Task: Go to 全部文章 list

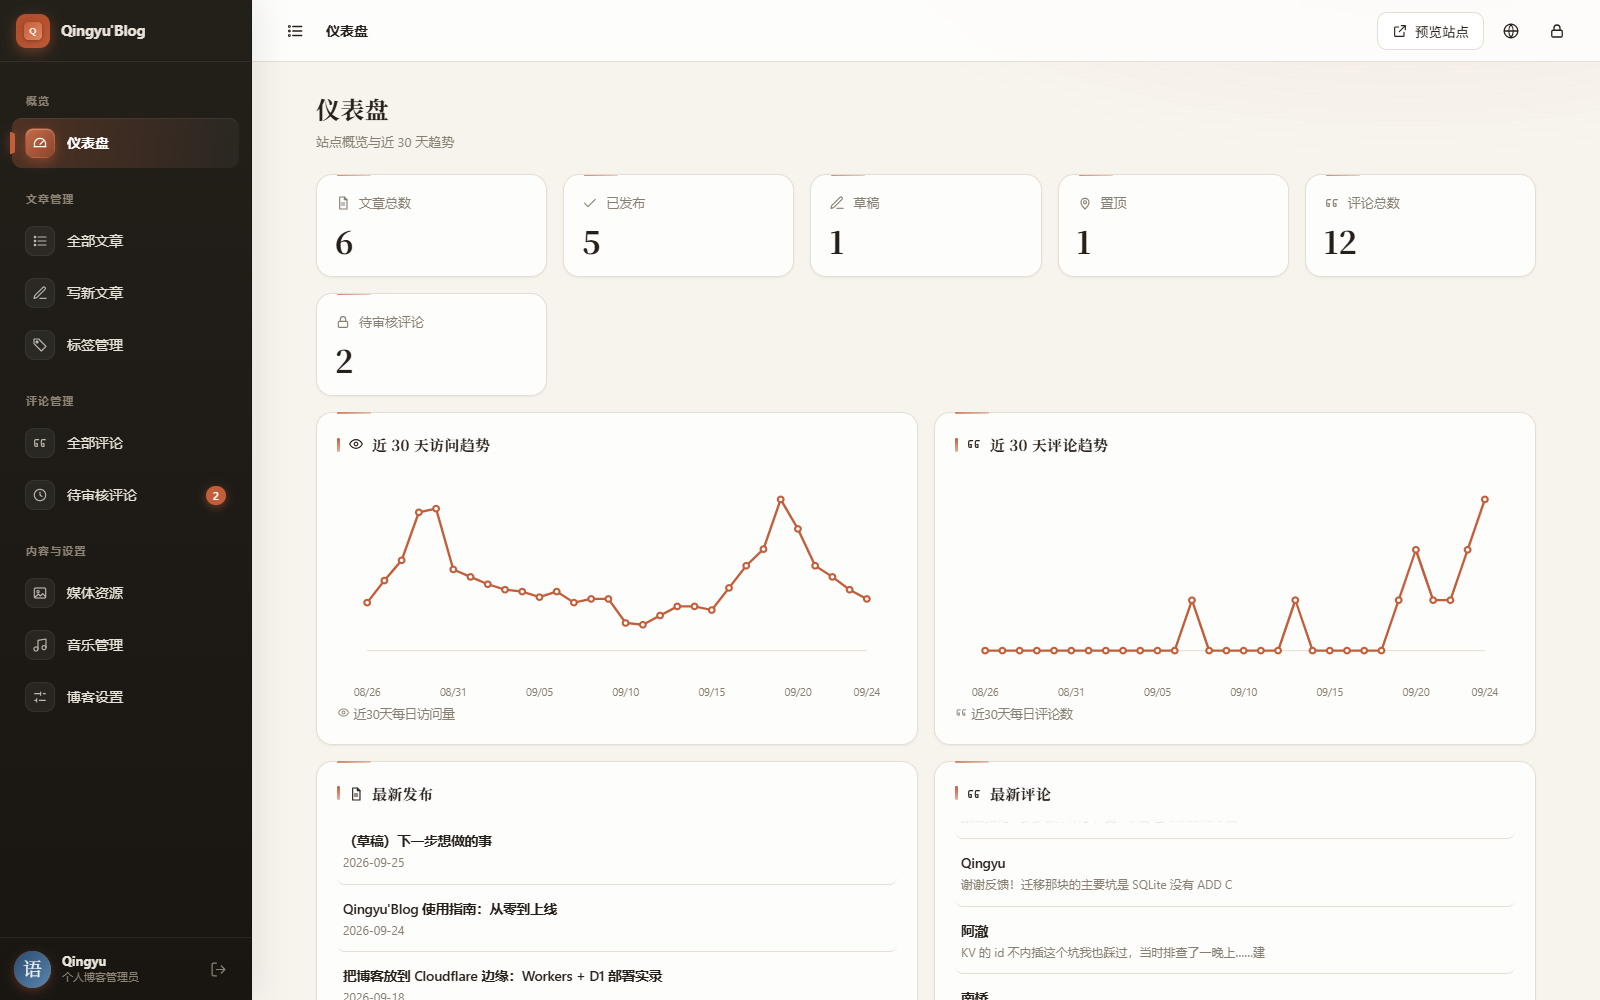Action: [125, 241]
